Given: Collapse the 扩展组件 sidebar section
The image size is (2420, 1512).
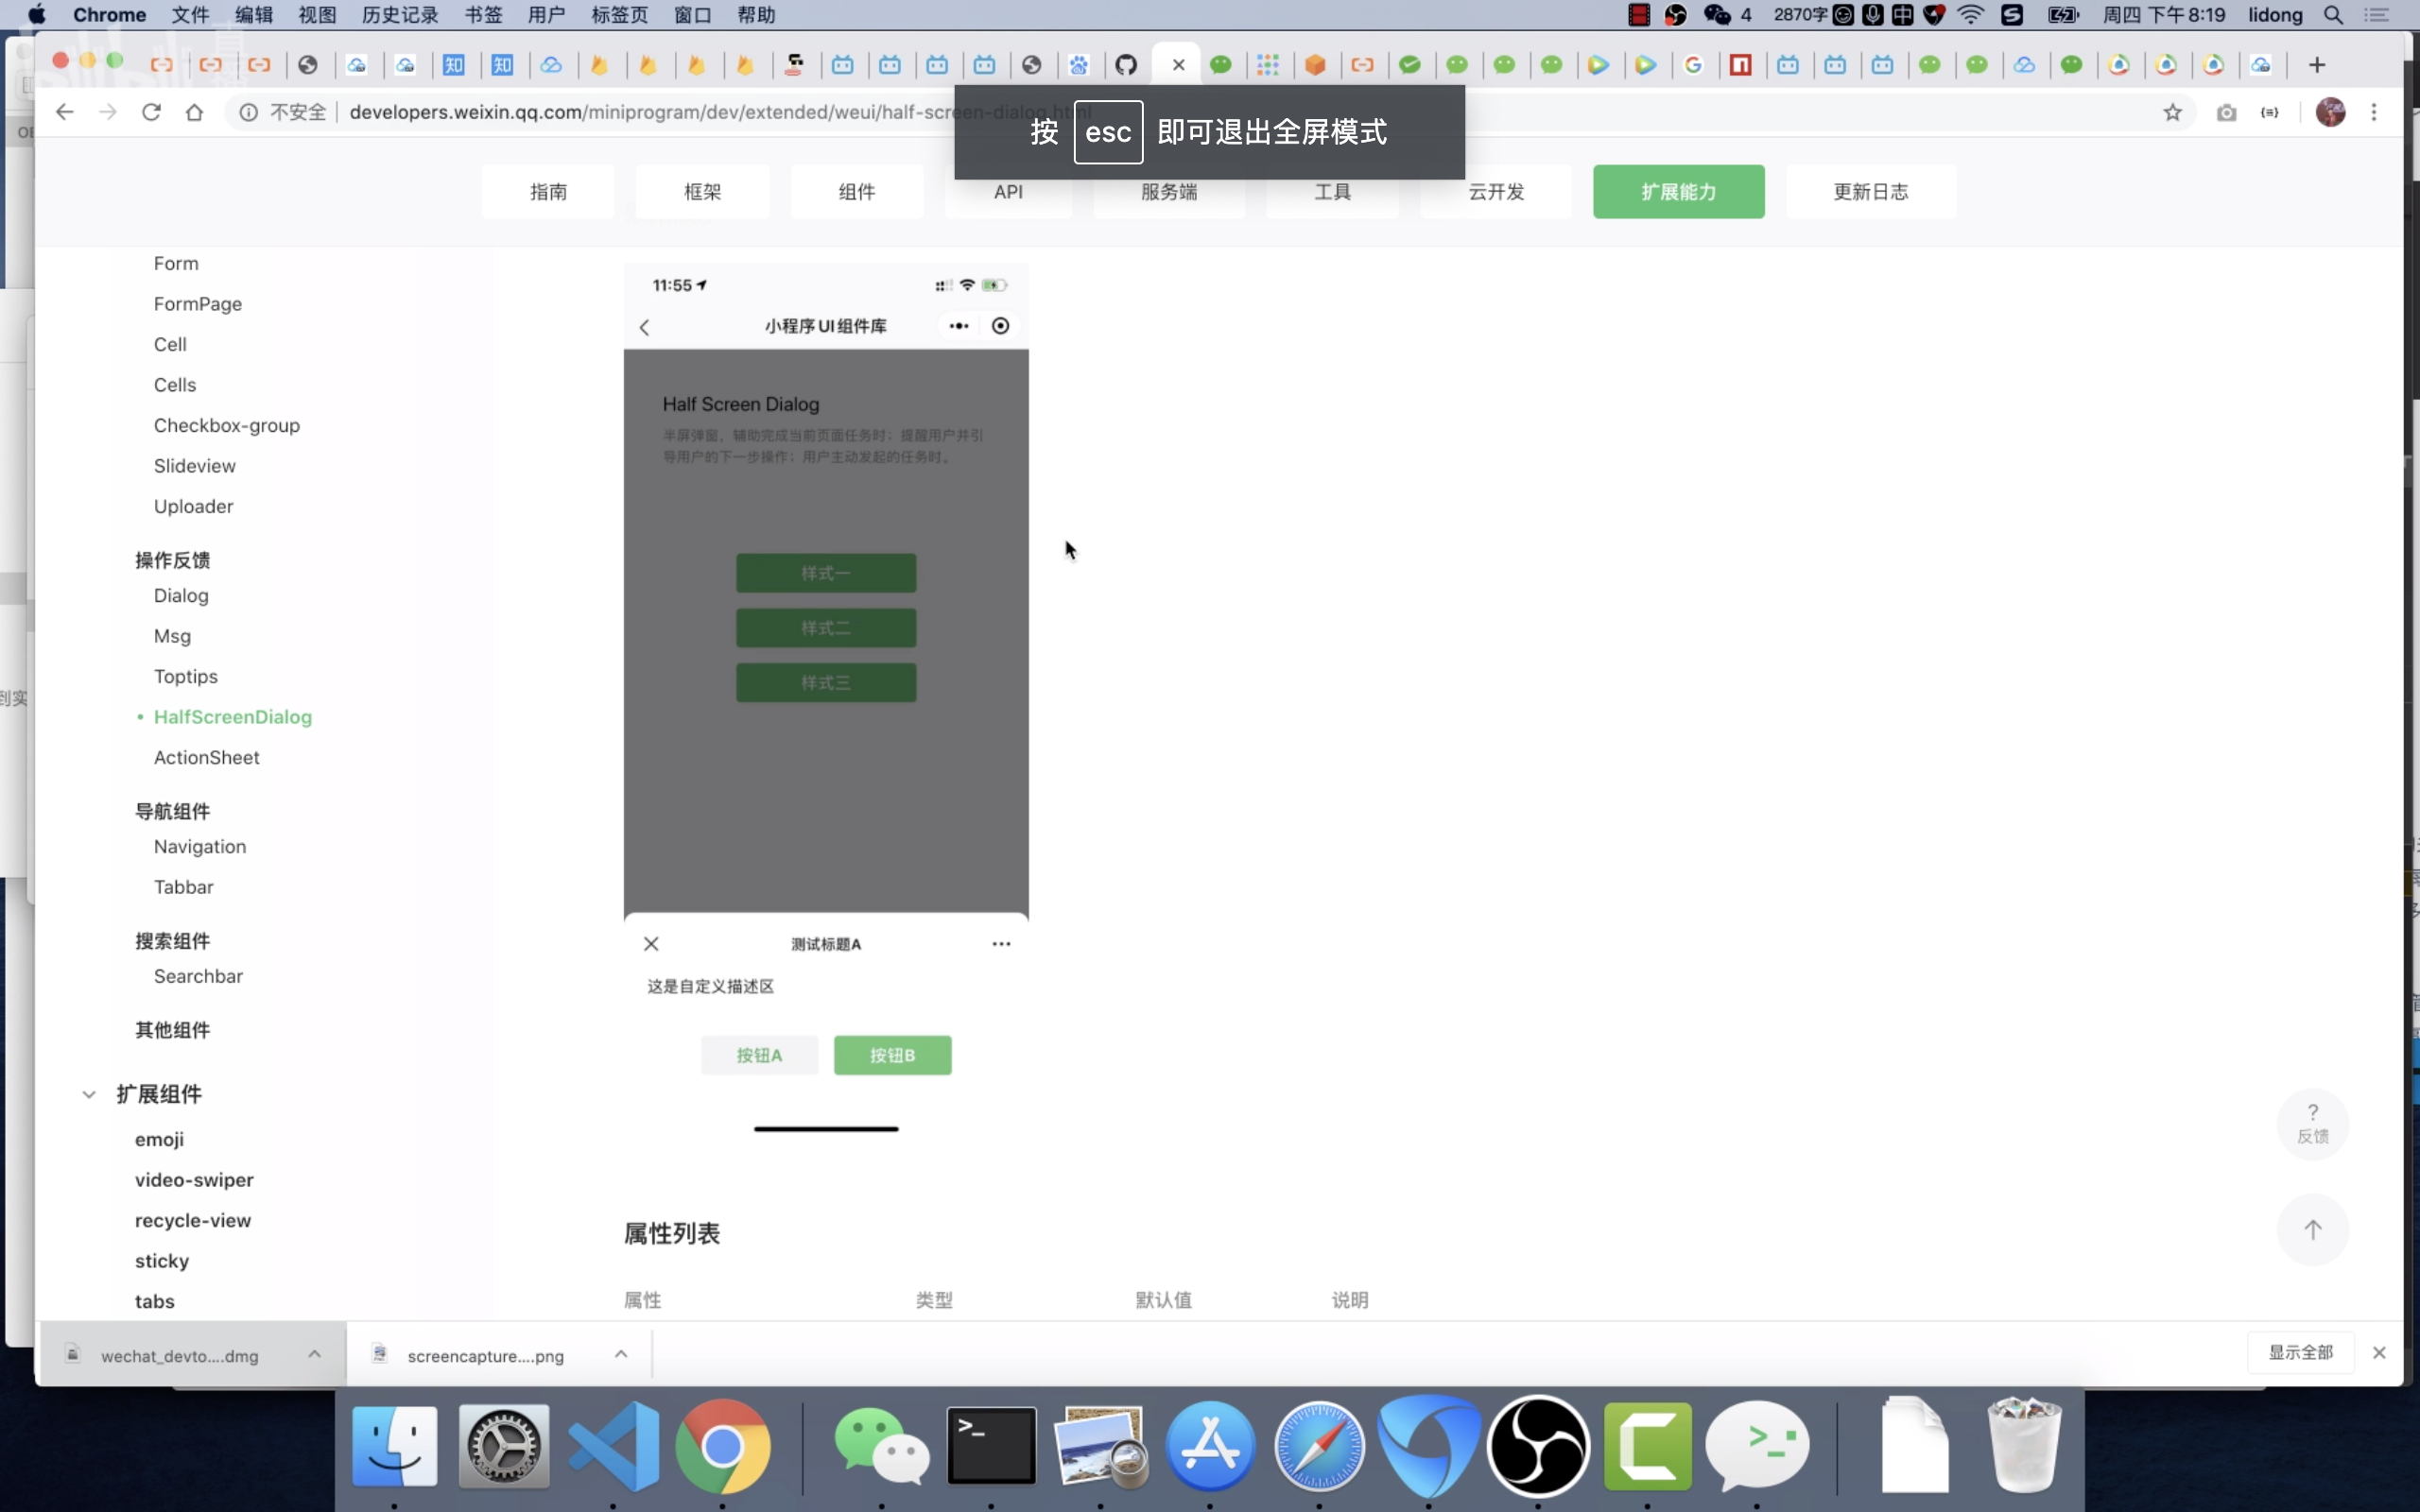Looking at the screenshot, I should 89,1094.
